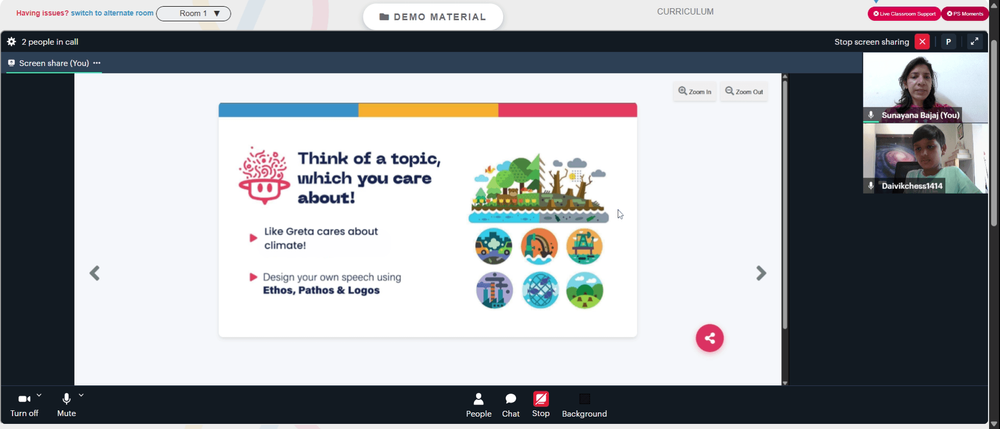Image resolution: width=1000 pixels, height=429 pixels.
Task: Click the factory smokestack circle icon
Action: coord(494,291)
